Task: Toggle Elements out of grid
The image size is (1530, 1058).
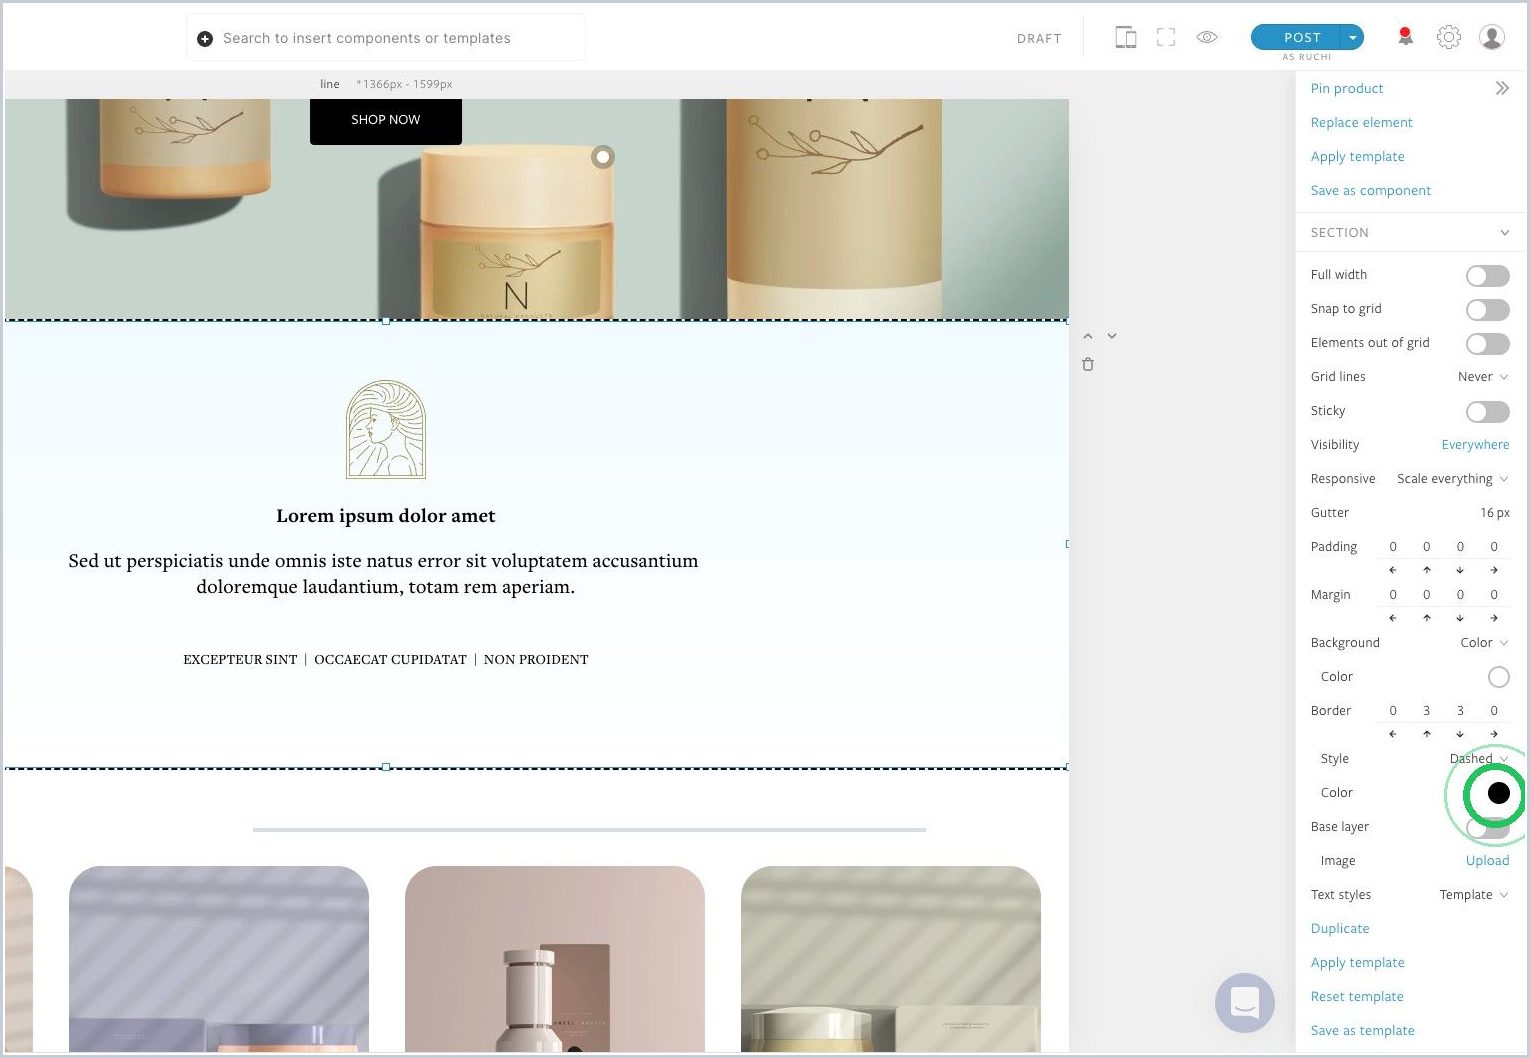Action: pyautogui.click(x=1487, y=344)
